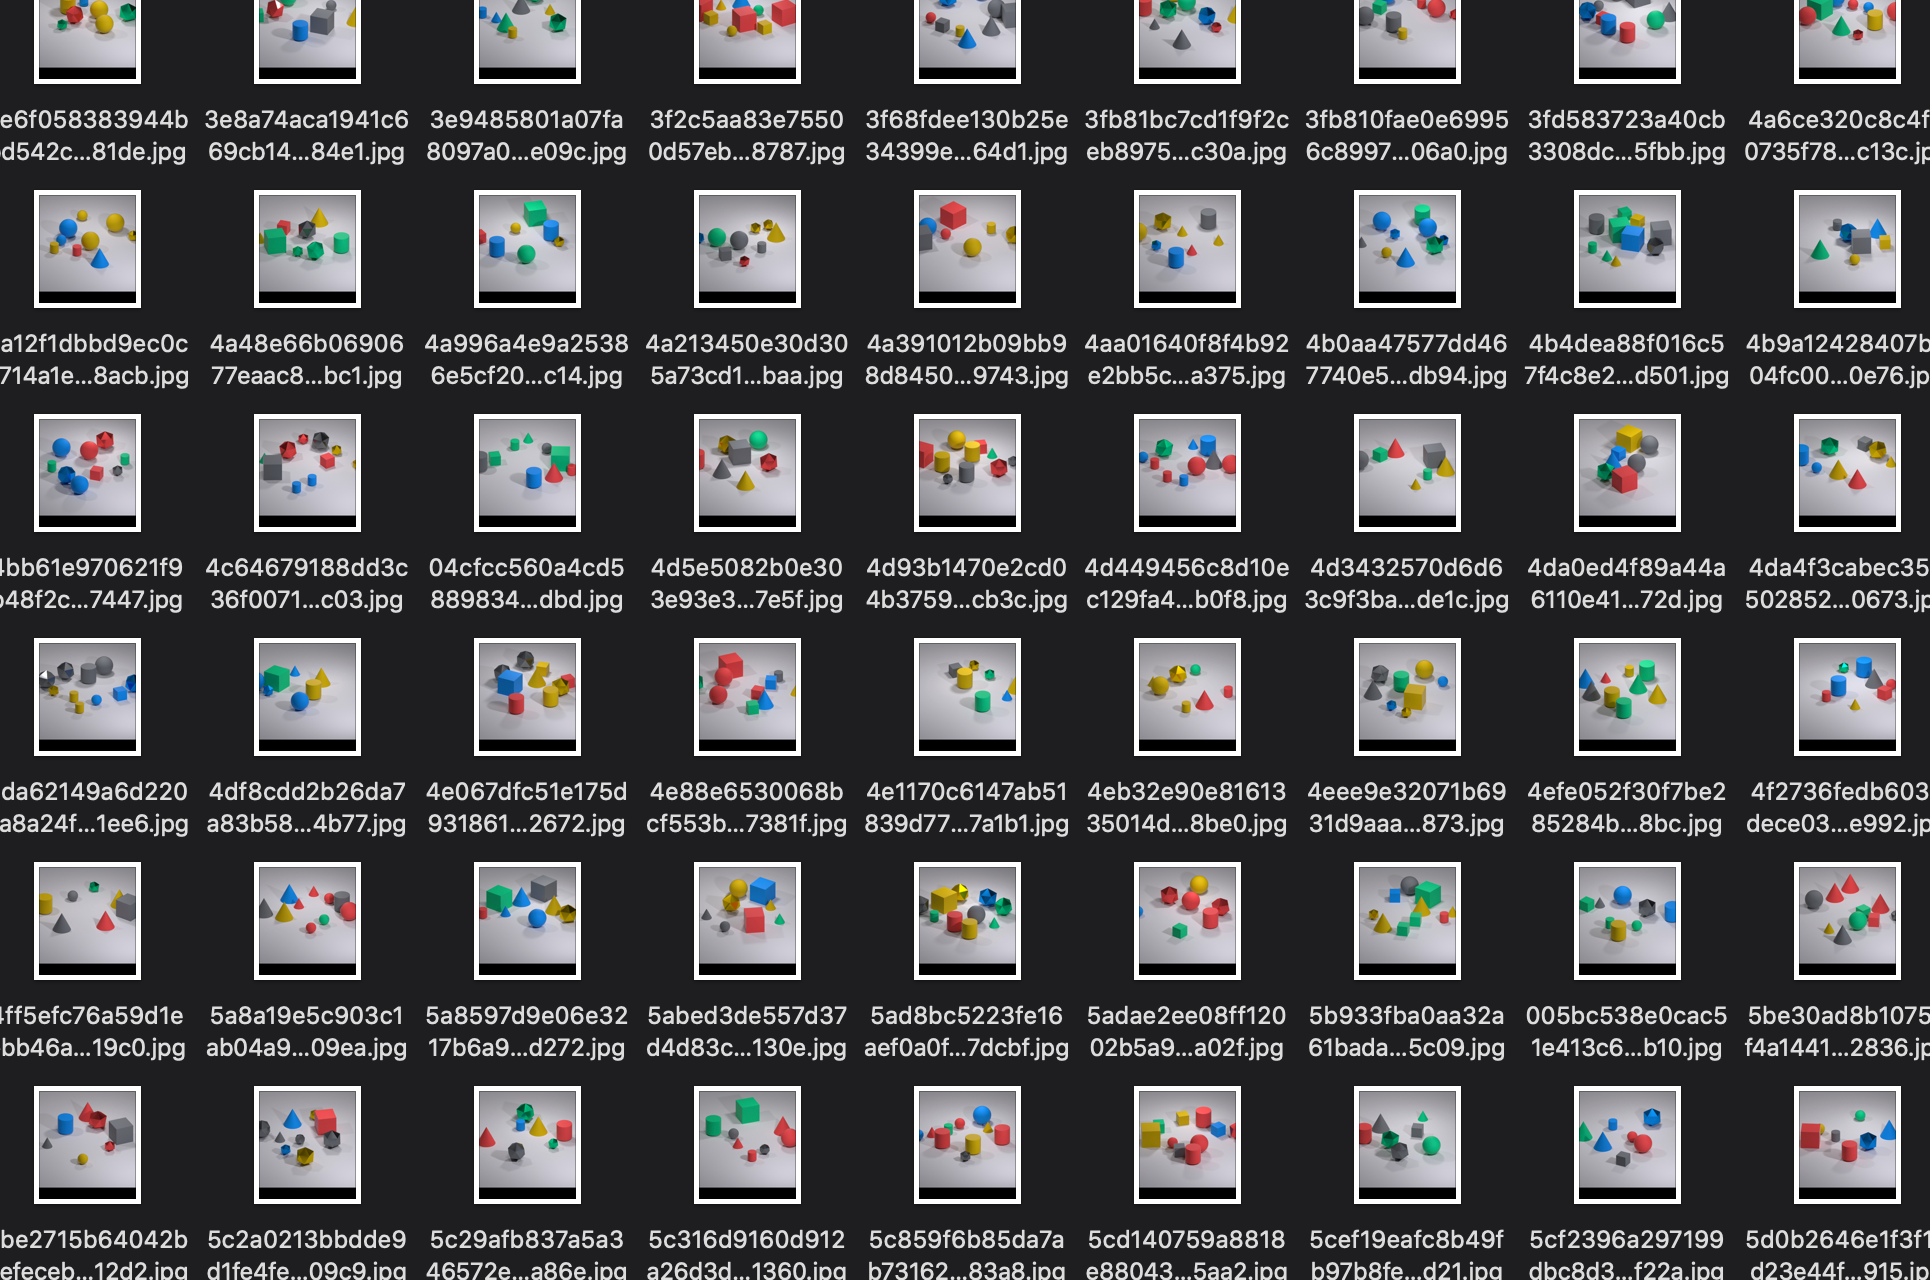
Task: Open the 4df8cdd2b26da7 image file icon
Action: point(307,696)
